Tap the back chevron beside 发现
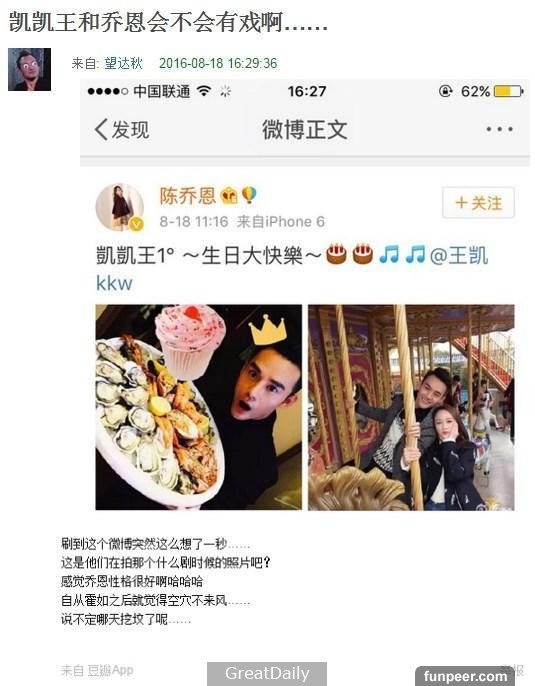Screen dimensions: 535x686 [101, 130]
